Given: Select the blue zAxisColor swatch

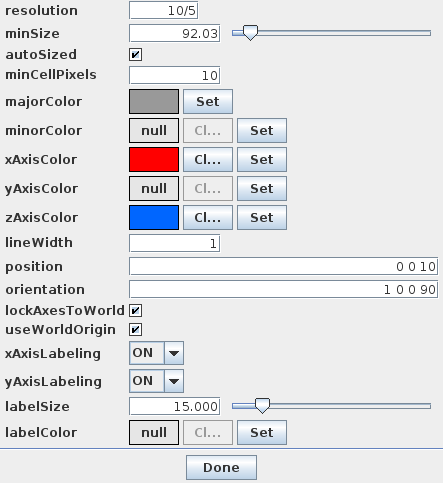Looking at the screenshot, I should click(x=154, y=217).
